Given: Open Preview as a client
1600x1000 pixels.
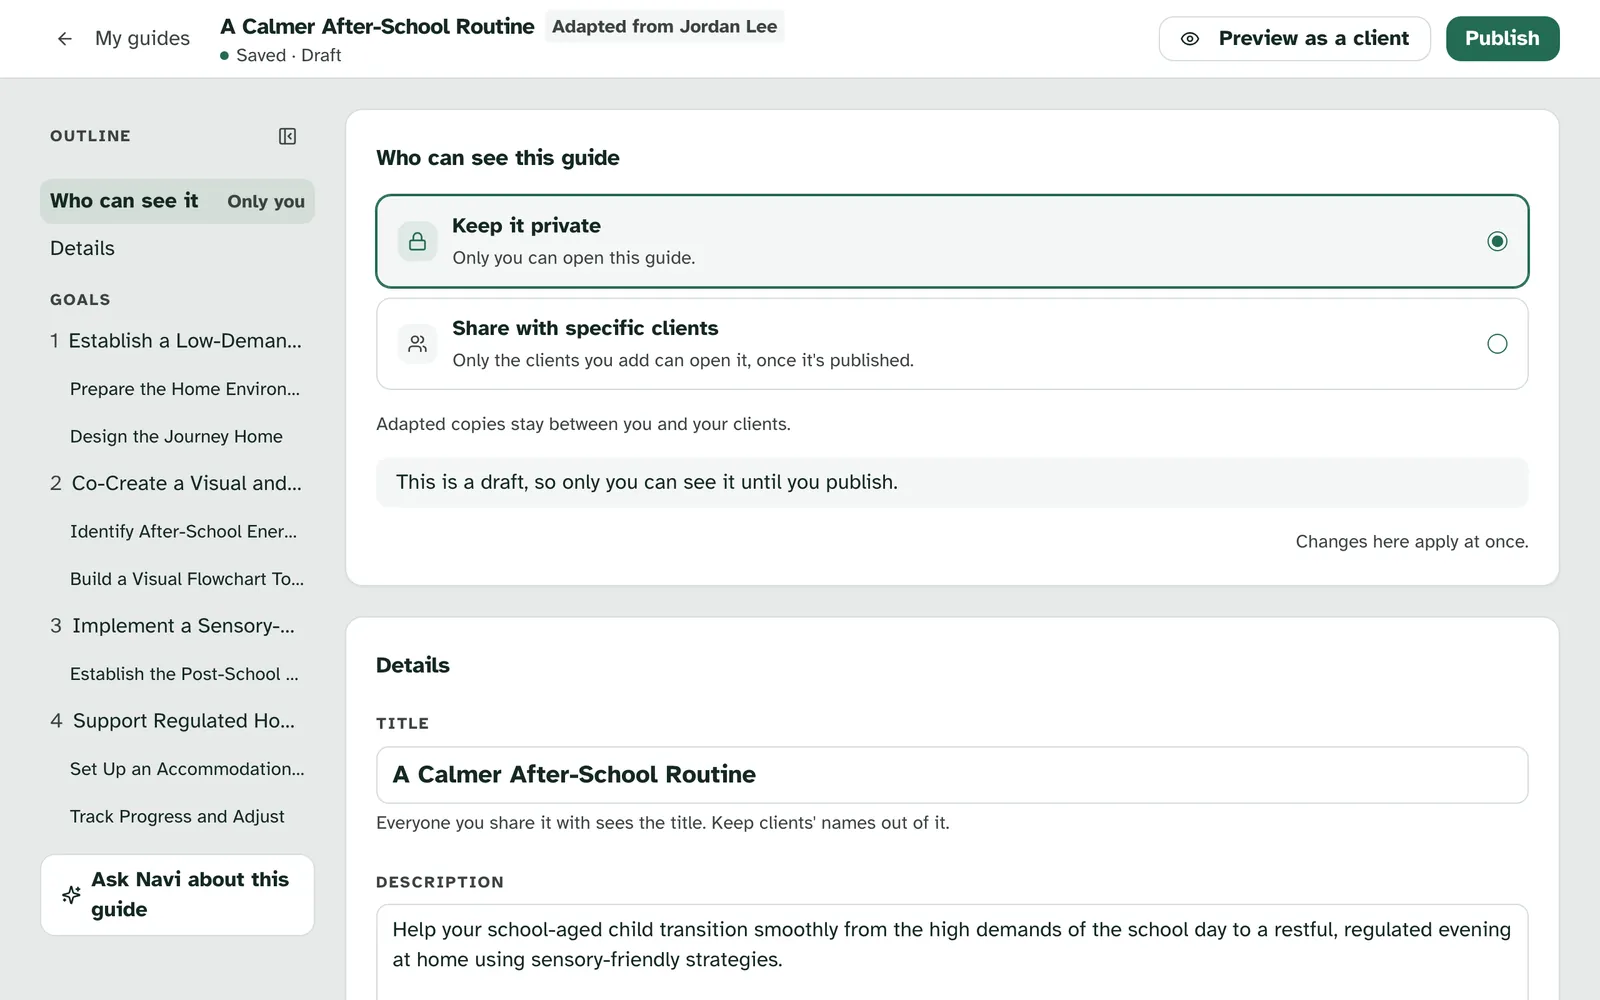Looking at the screenshot, I should coord(1295,39).
